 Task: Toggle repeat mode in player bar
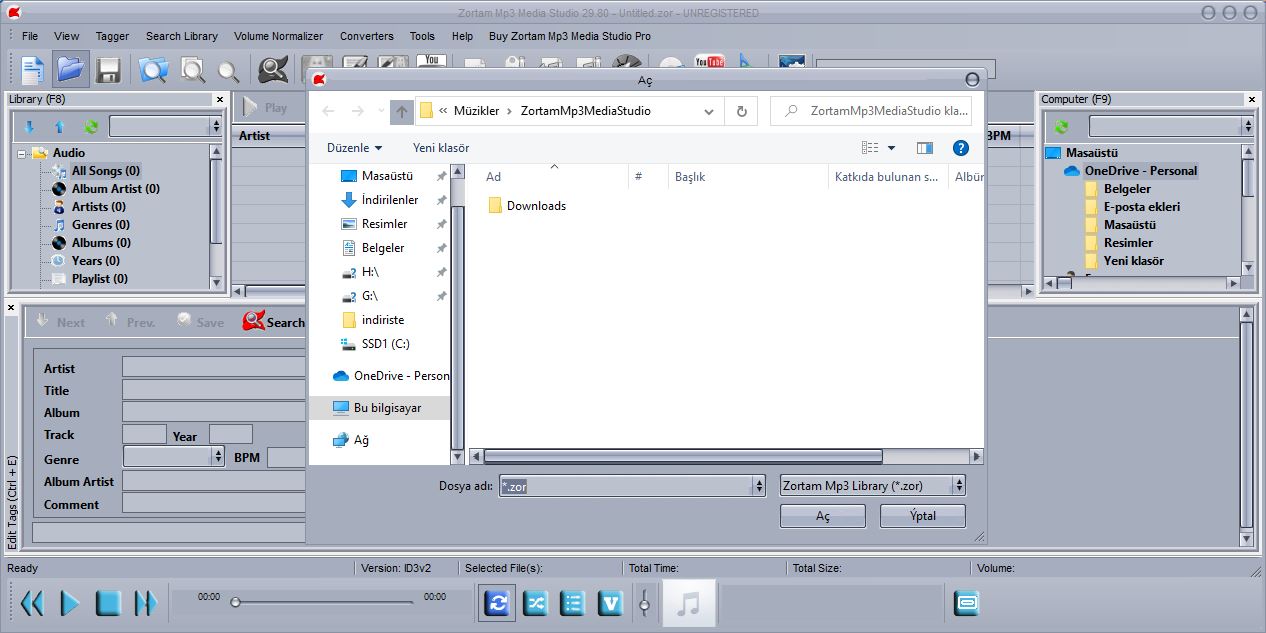pyautogui.click(x=497, y=603)
